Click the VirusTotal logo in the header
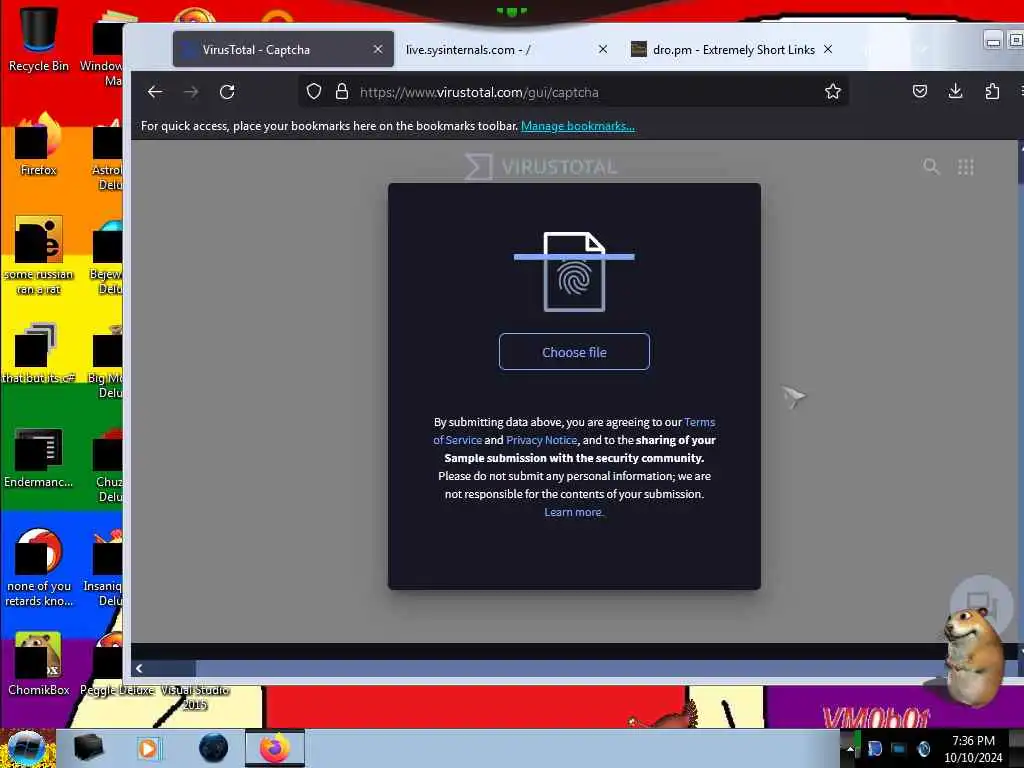This screenshot has height=768, width=1024. pyautogui.click(x=541, y=167)
